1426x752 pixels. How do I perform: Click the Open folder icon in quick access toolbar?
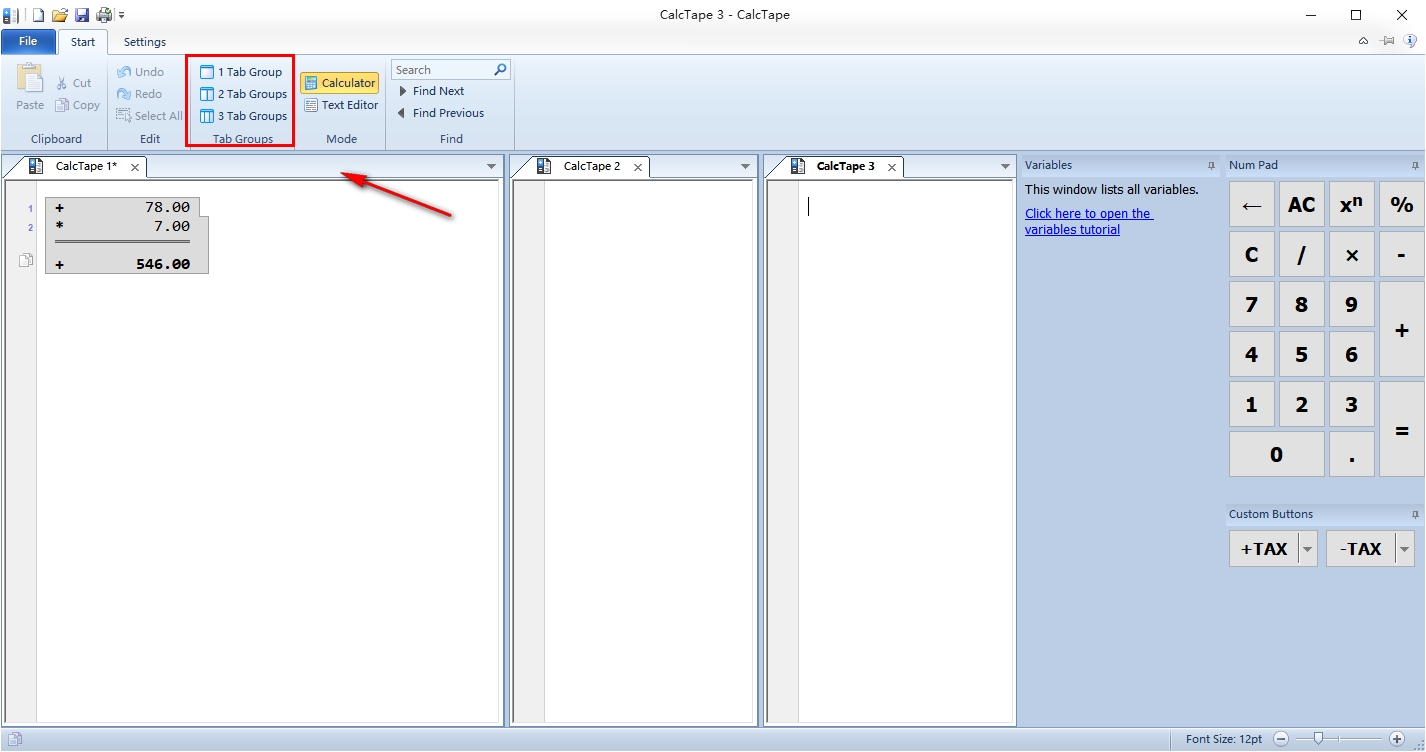click(60, 15)
